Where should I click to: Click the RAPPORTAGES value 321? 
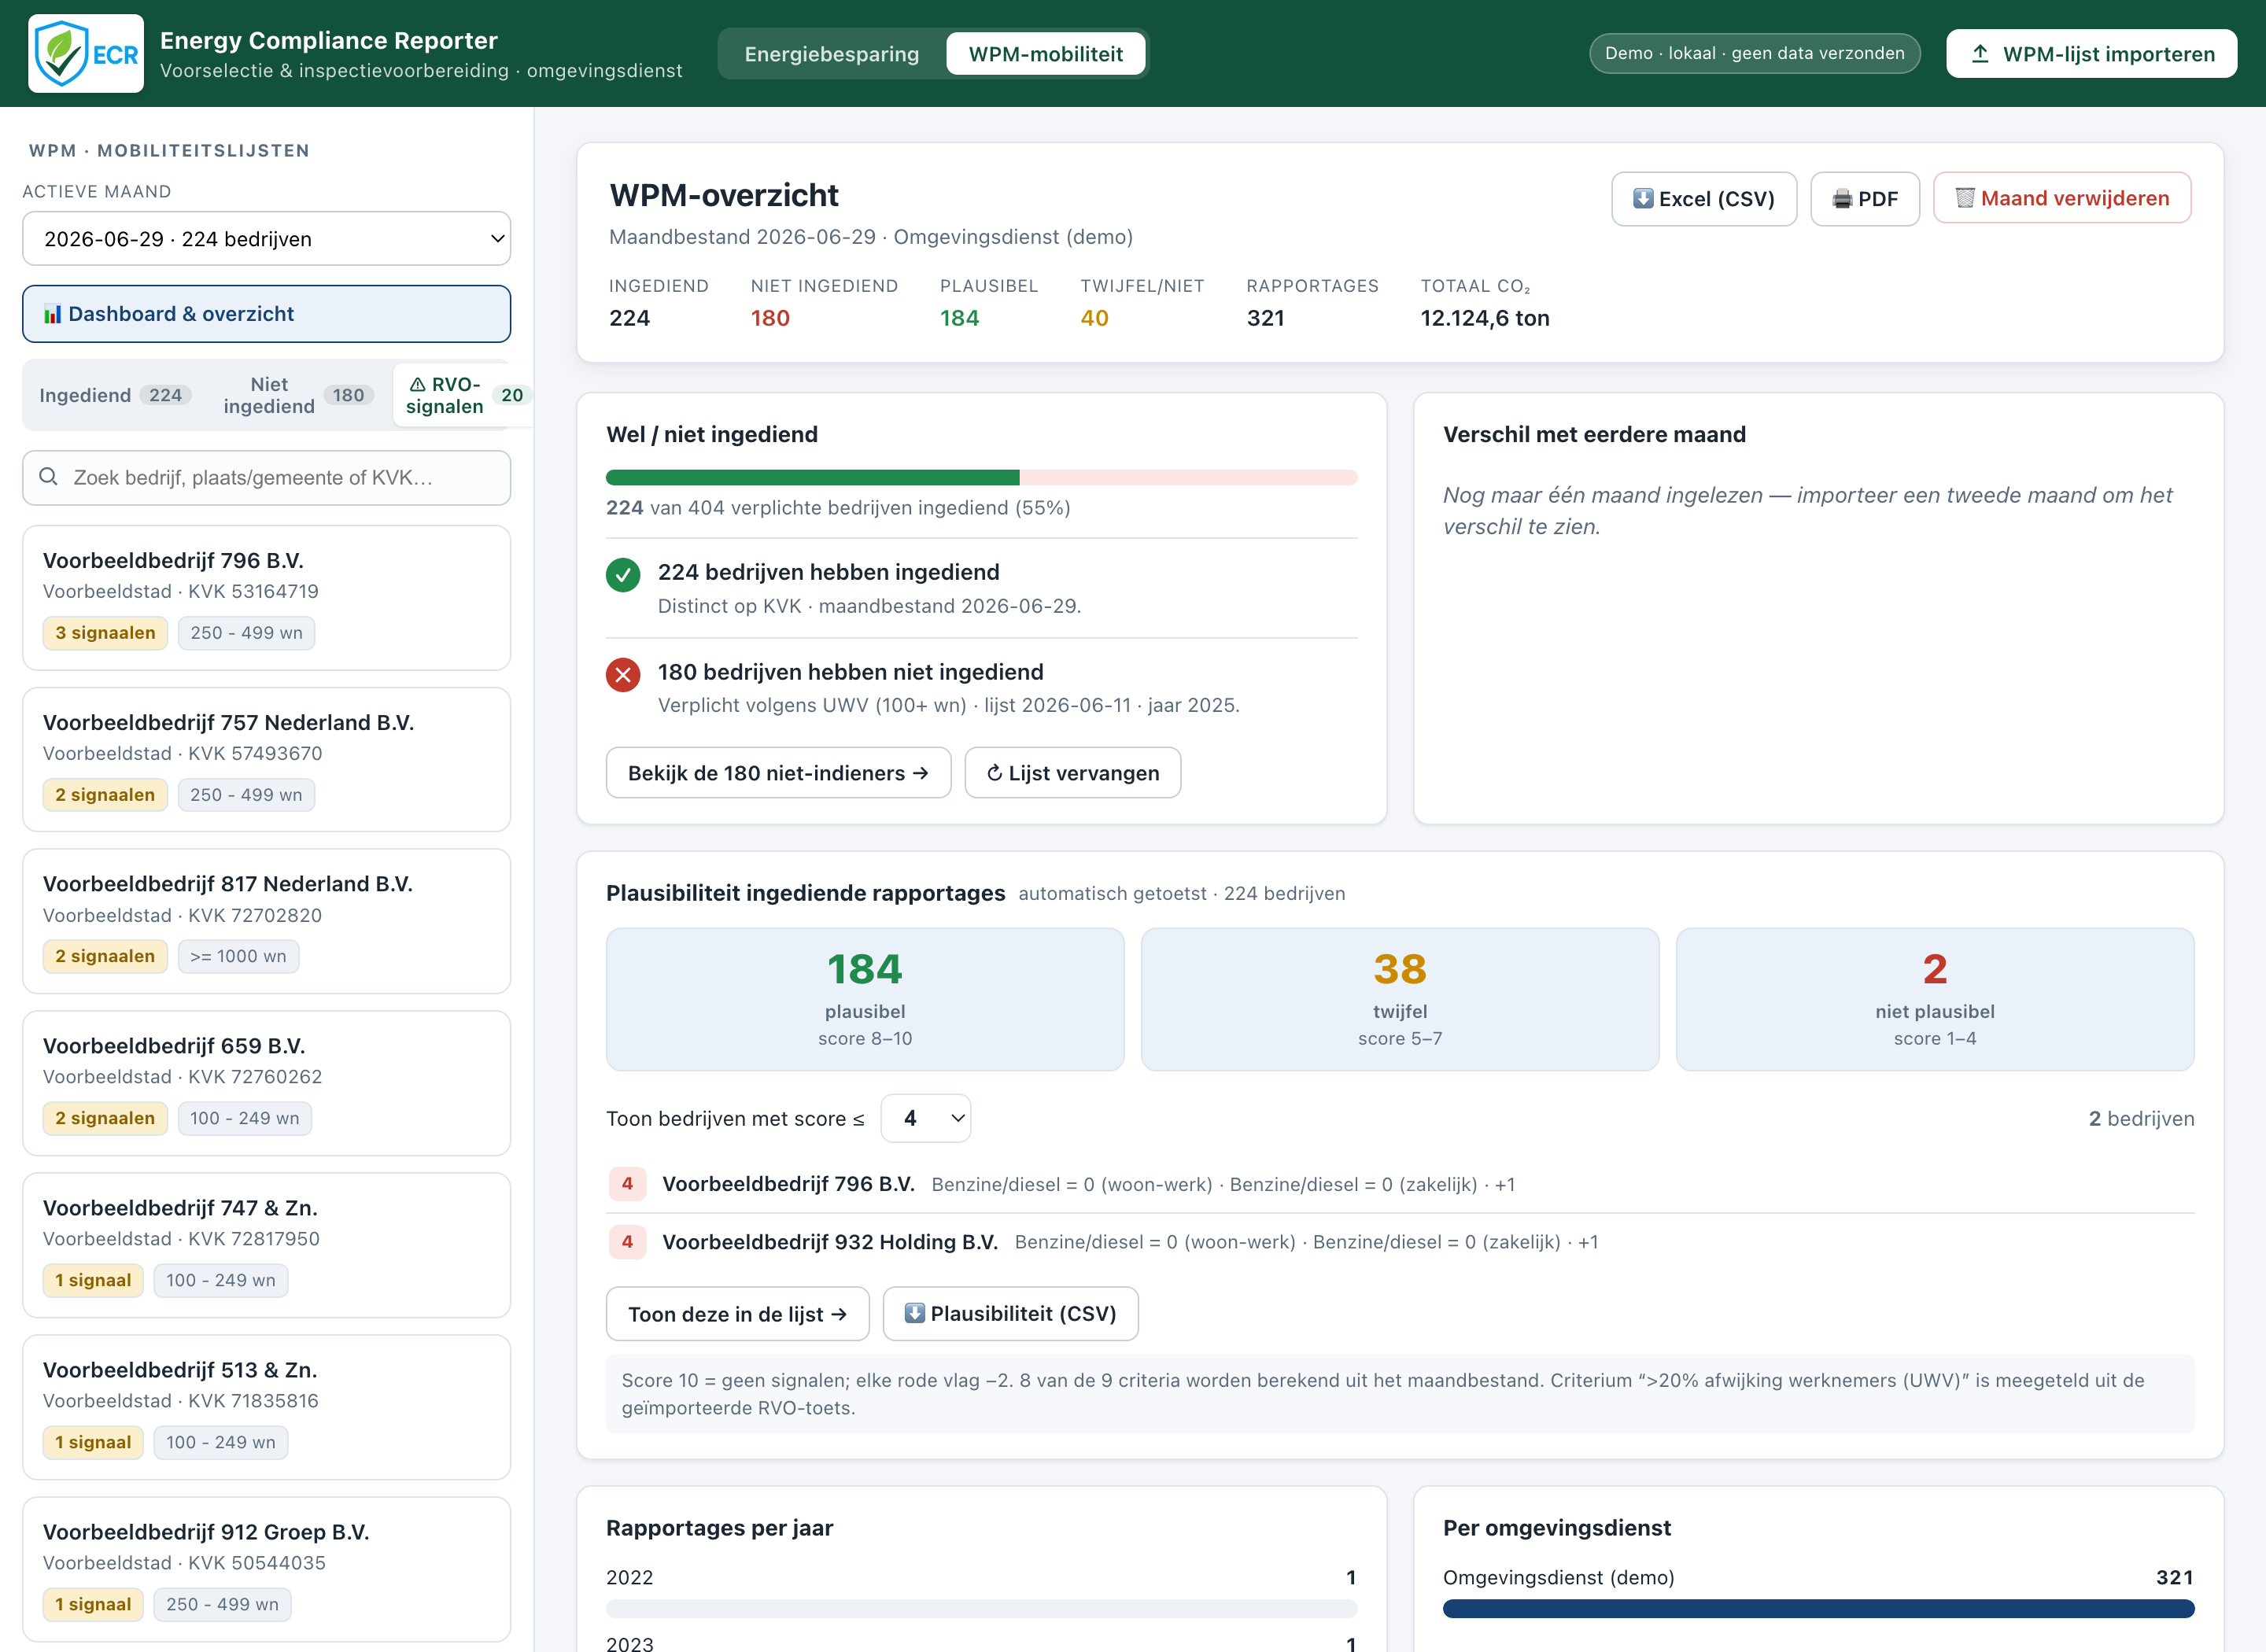pyautogui.click(x=1265, y=318)
